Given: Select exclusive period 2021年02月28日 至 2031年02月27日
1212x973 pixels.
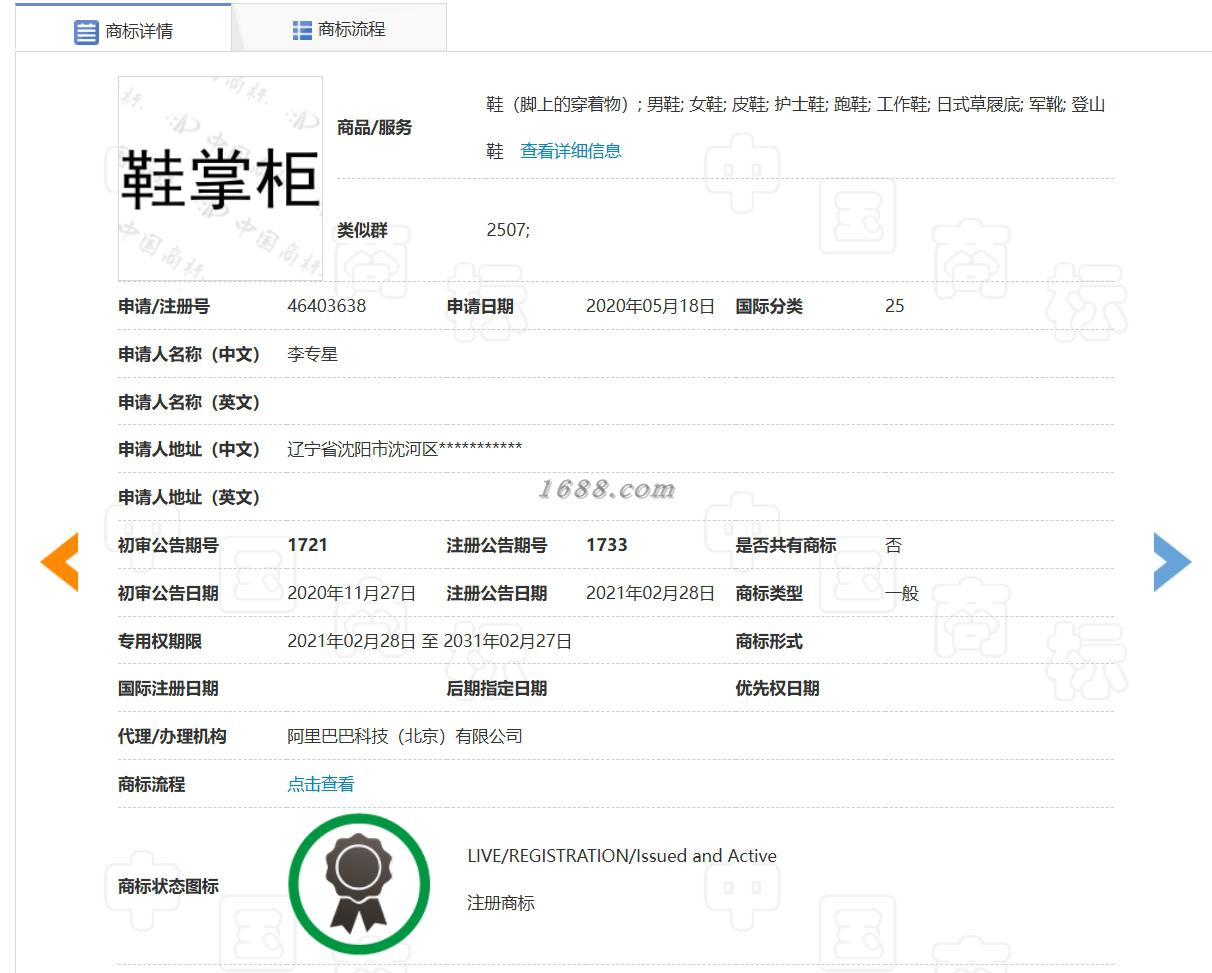Looking at the screenshot, I should [430, 641].
